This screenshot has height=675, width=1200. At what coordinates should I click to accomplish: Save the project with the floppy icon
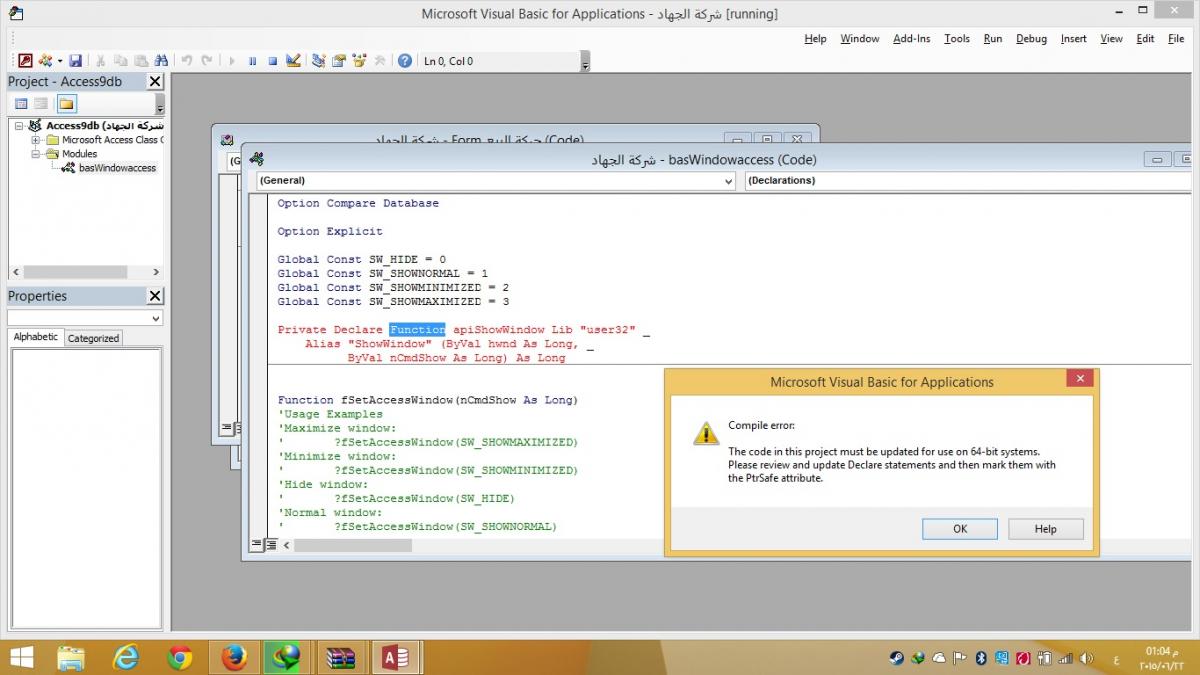tap(76, 61)
